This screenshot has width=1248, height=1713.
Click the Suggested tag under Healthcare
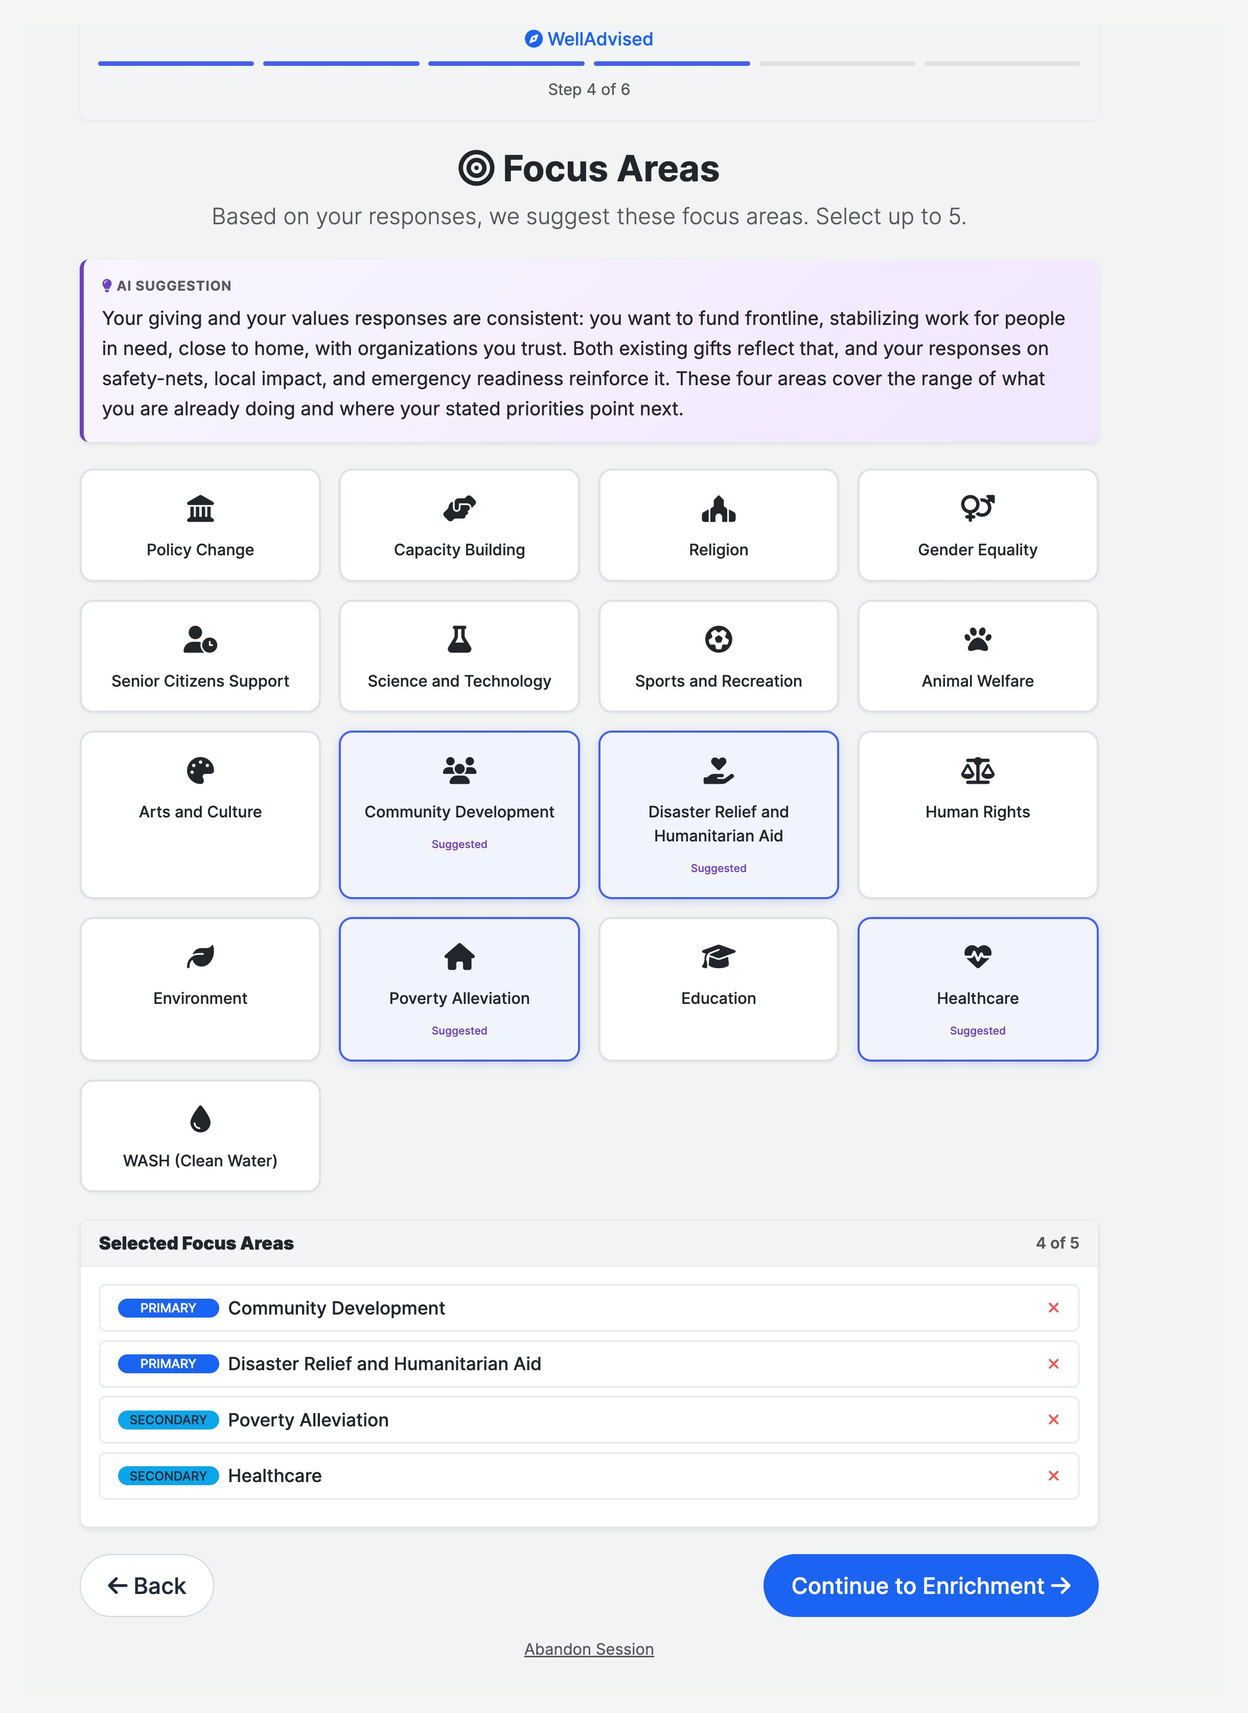[977, 1031]
